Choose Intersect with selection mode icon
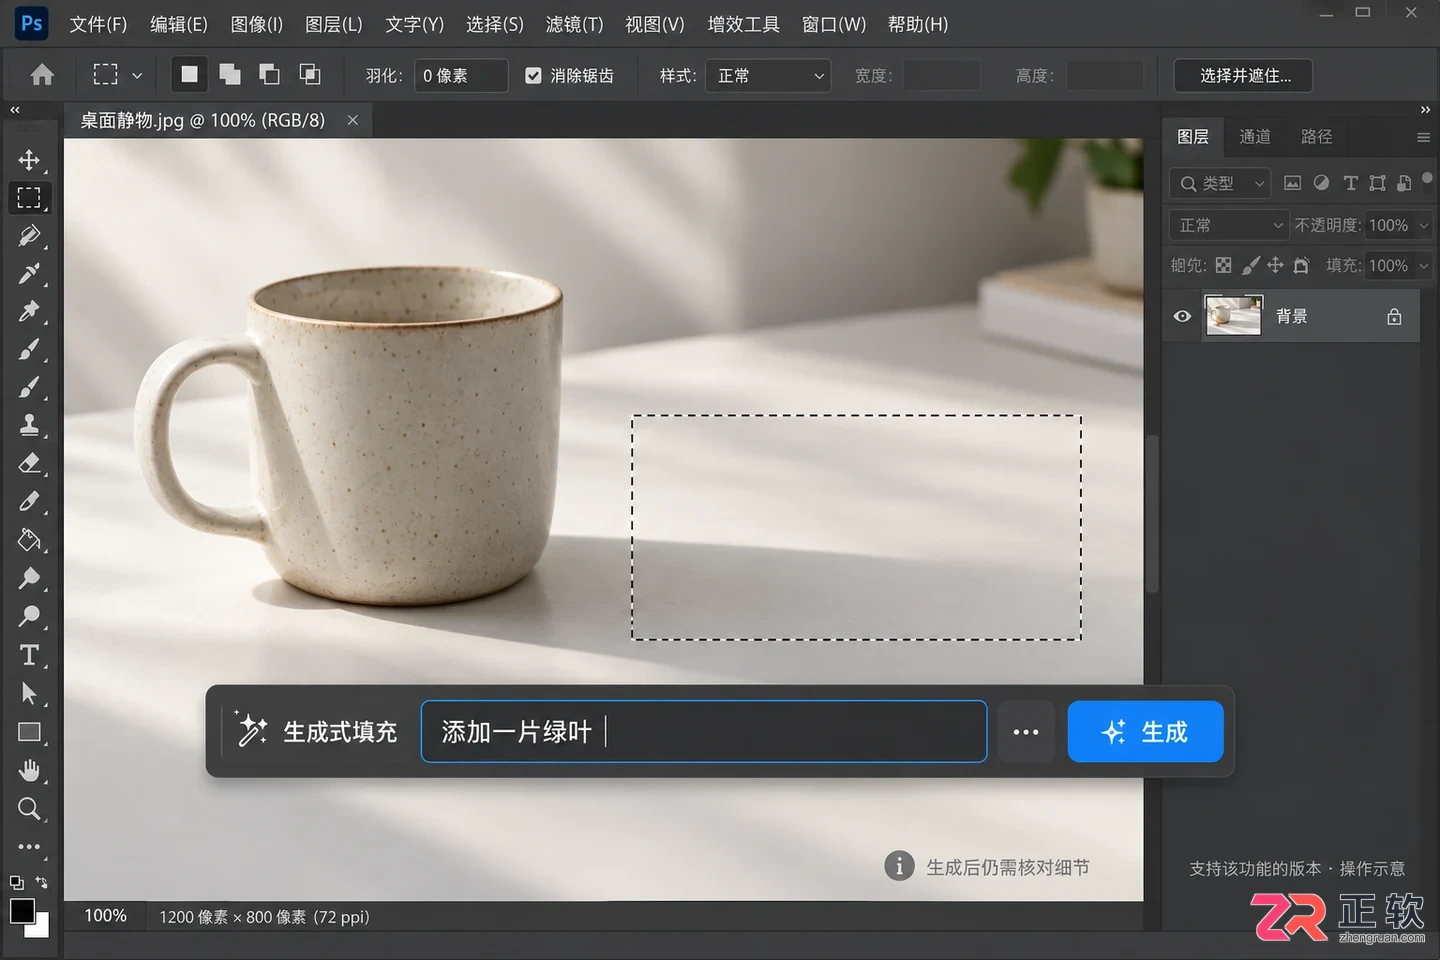The width and height of the screenshot is (1440, 960). 310,74
